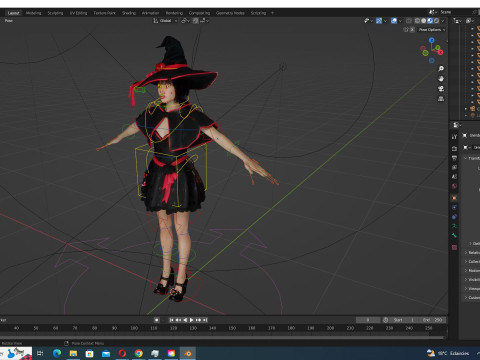
Task: Open the Shading workspace tab
Action: (x=129, y=13)
